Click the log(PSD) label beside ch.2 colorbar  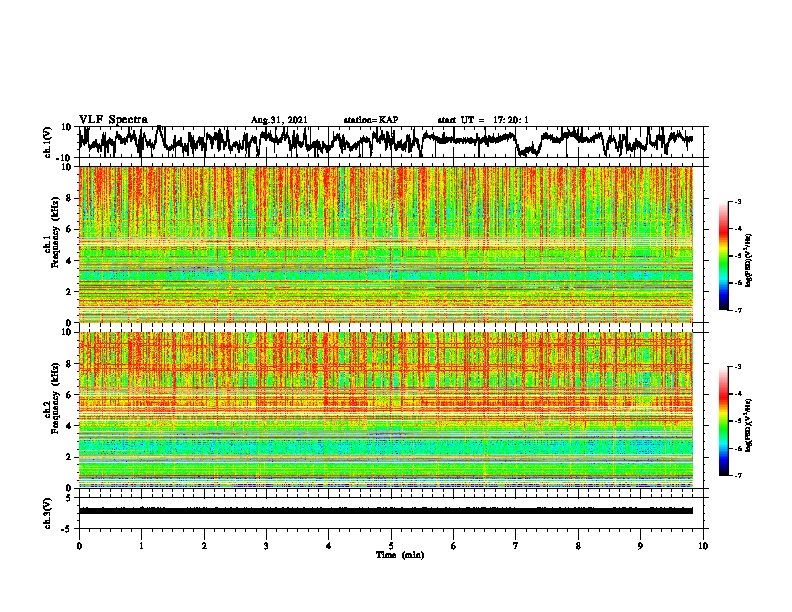tap(749, 423)
